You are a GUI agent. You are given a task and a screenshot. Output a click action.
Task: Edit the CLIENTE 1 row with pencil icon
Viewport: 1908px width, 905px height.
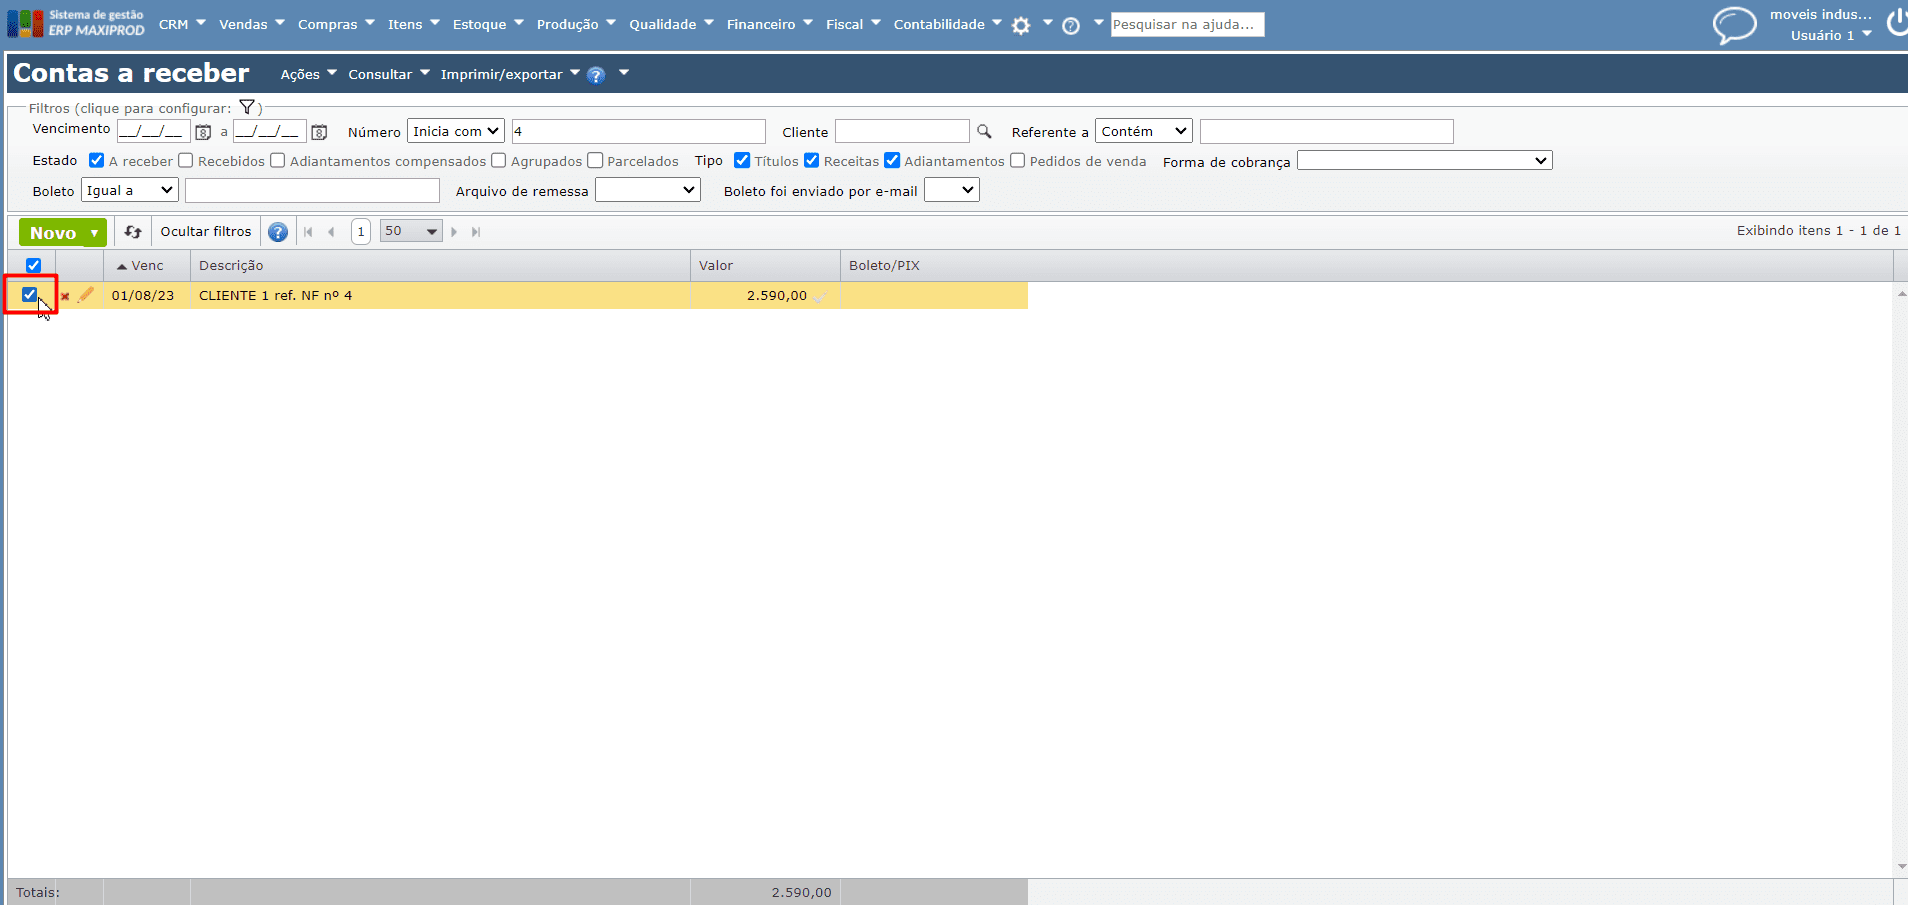[x=86, y=295]
